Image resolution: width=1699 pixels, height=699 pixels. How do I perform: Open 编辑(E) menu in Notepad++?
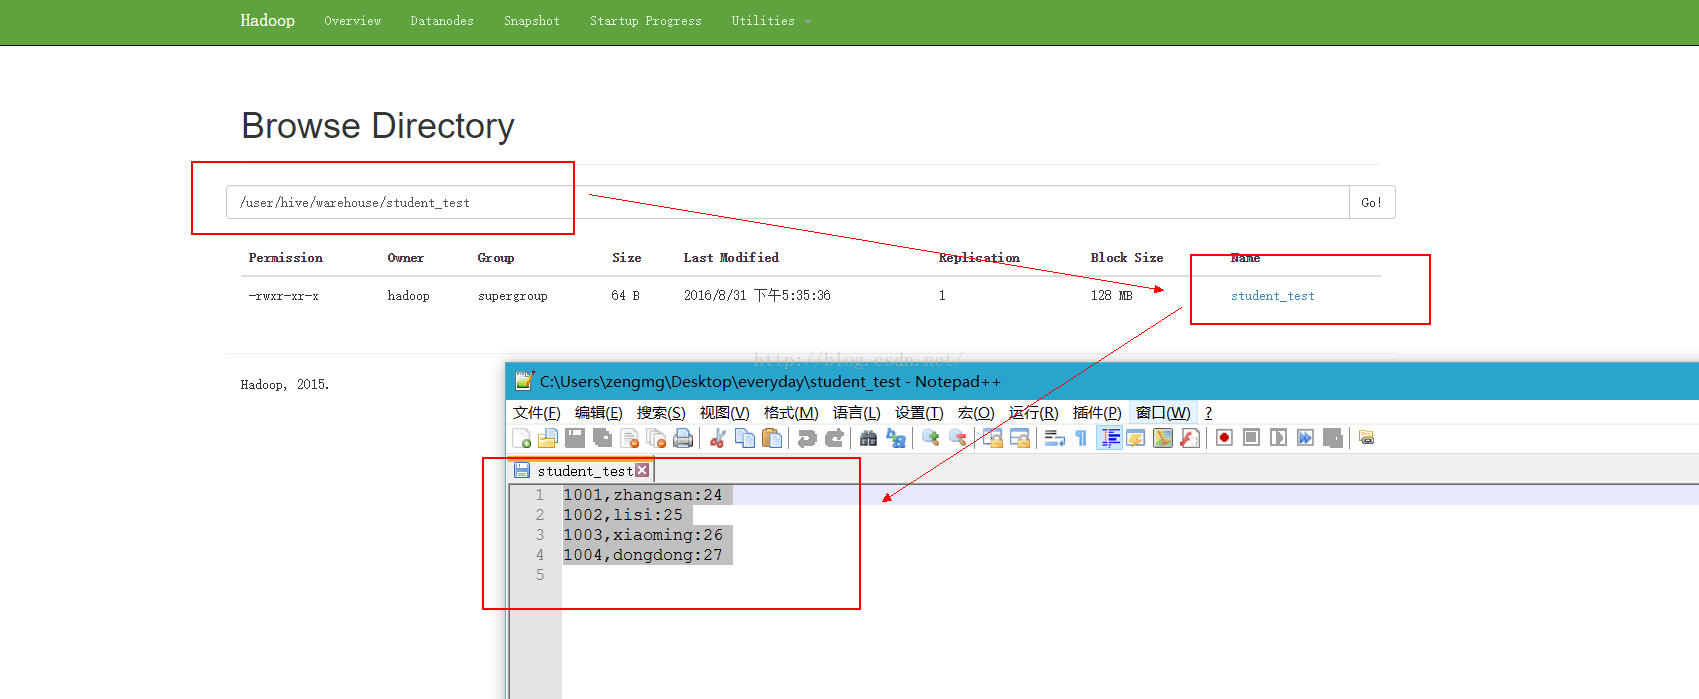tap(599, 413)
